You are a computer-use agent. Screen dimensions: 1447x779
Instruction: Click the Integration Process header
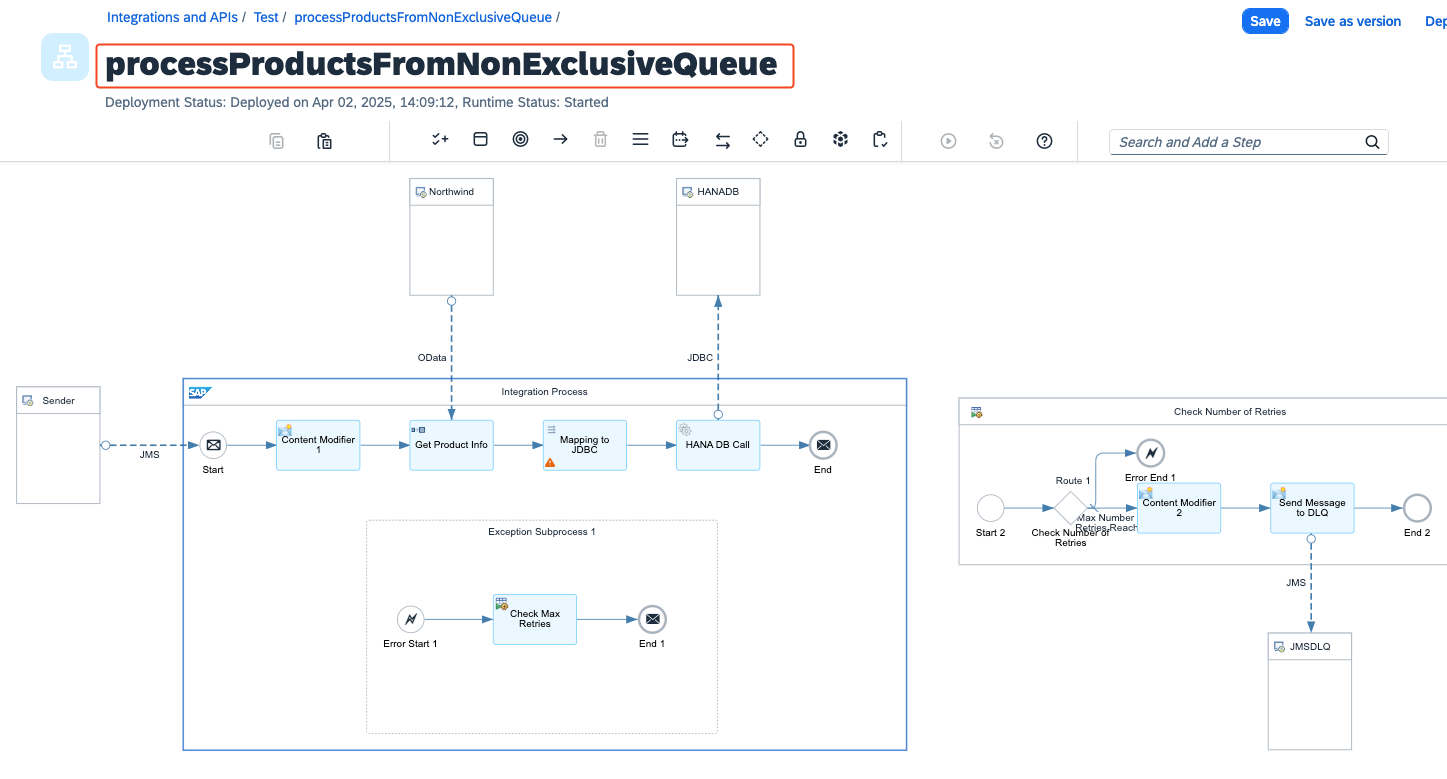tap(544, 392)
